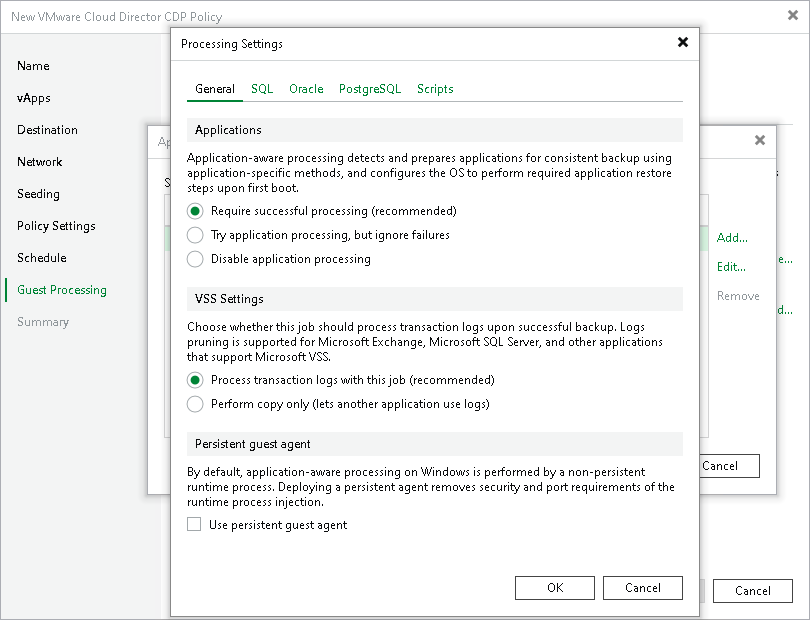Choose Try application processing, ignore failures
810x620 pixels.
pos(195,235)
